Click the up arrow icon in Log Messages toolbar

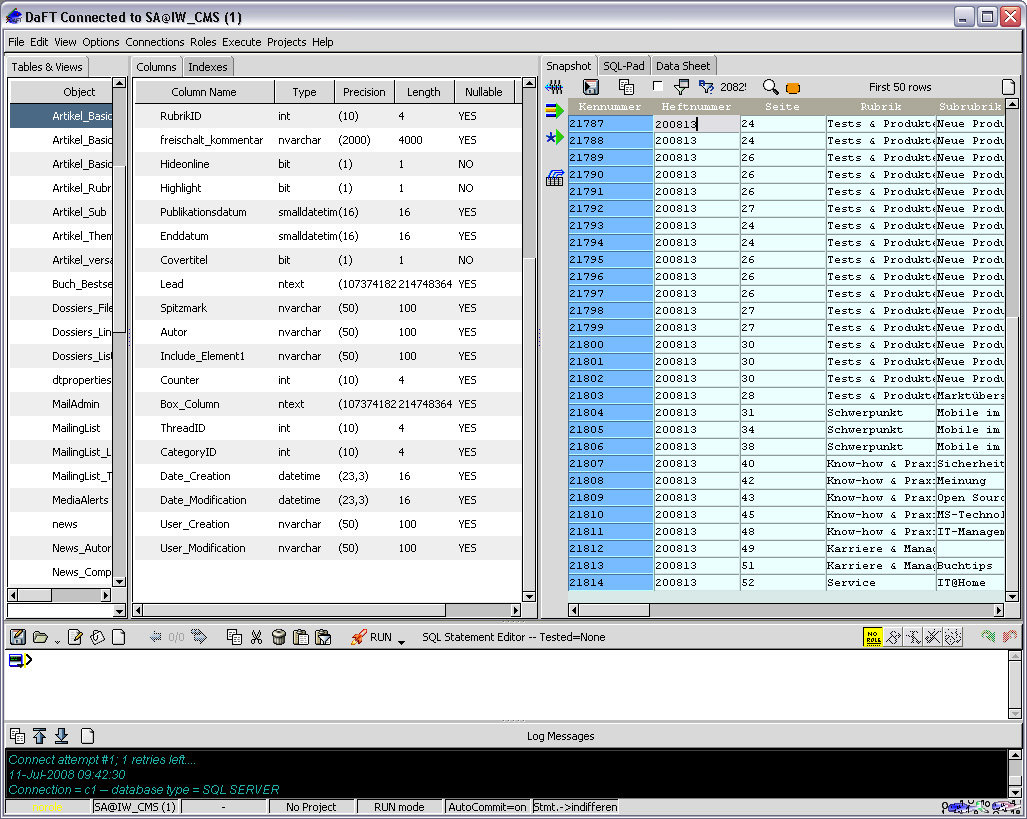click(39, 736)
